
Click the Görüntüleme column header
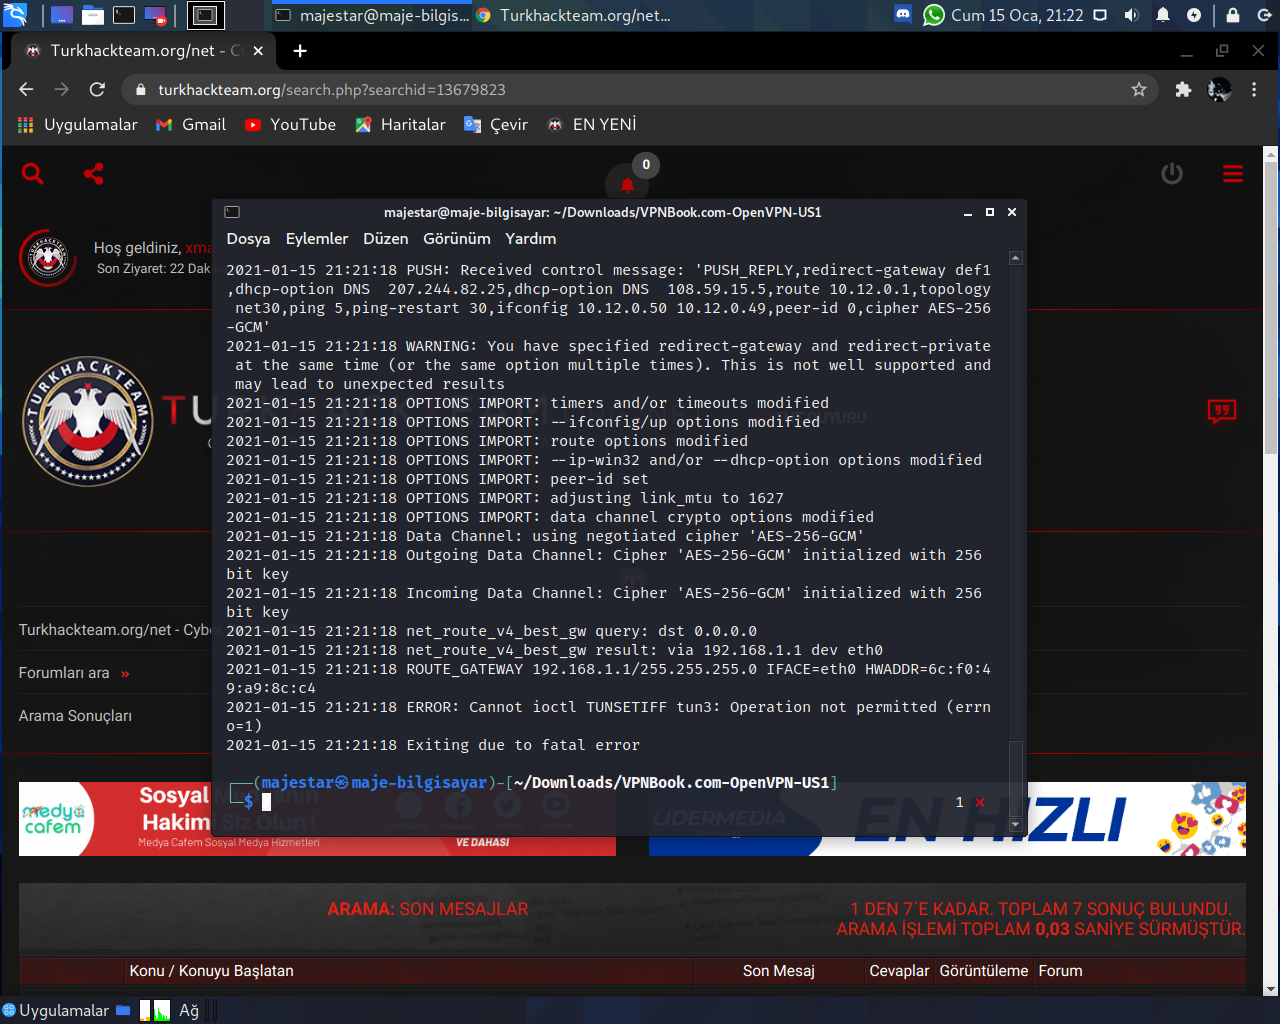point(984,971)
